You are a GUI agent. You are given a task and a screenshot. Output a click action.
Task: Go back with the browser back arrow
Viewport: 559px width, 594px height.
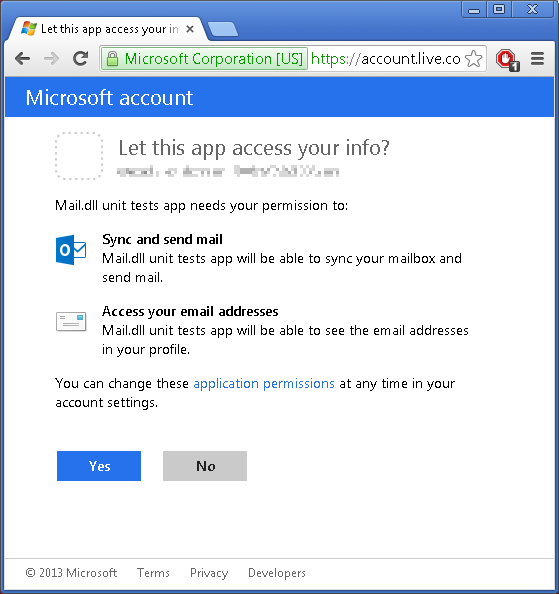pyautogui.click(x=22, y=59)
